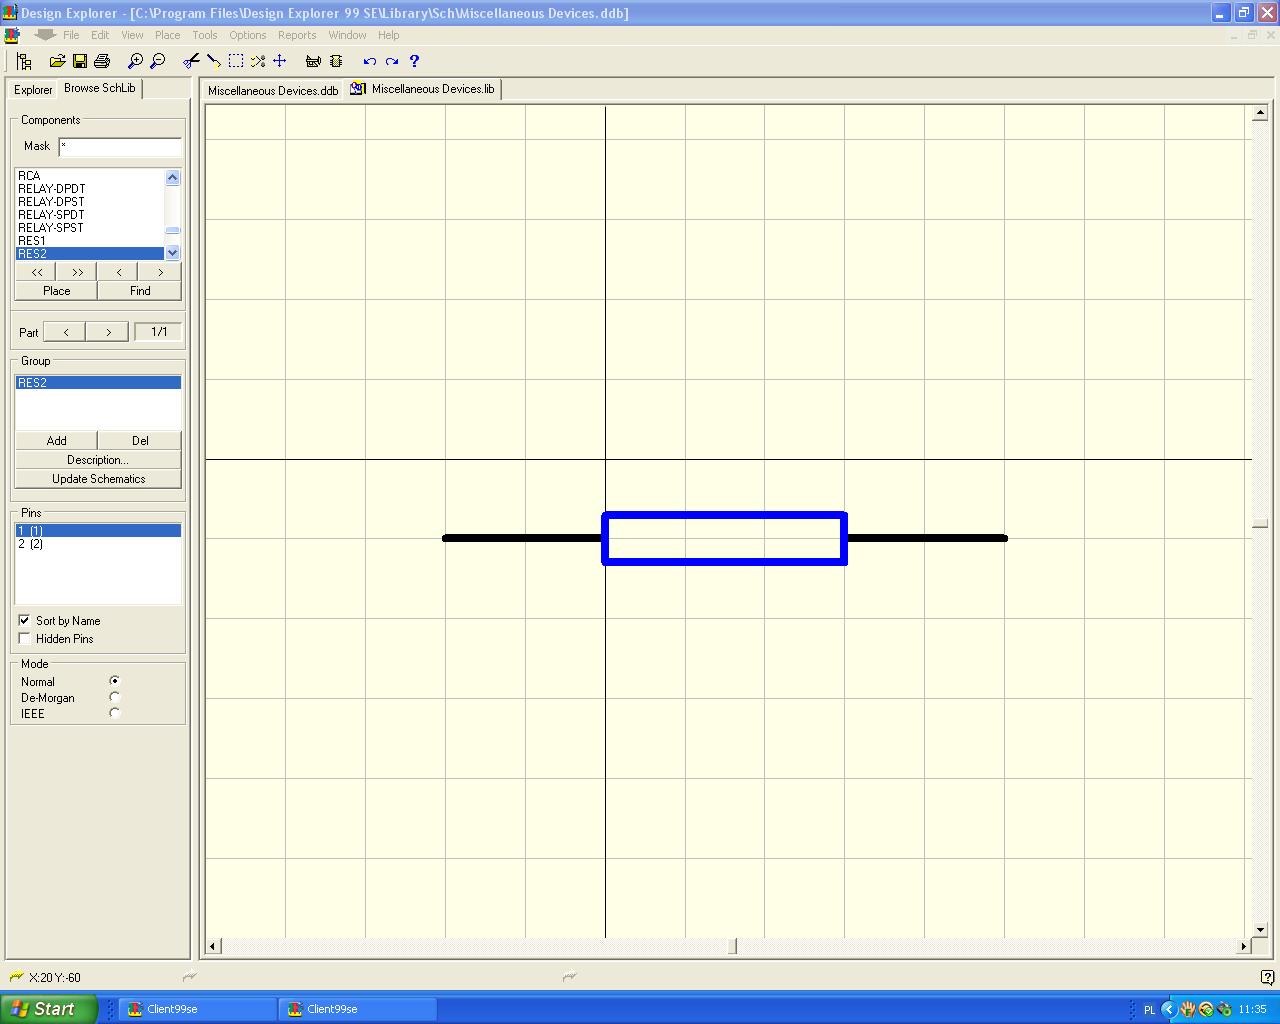This screenshot has height=1024, width=1280.
Task: Expand hidden tray icons with the arrow
Action: tap(1168, 1009)
